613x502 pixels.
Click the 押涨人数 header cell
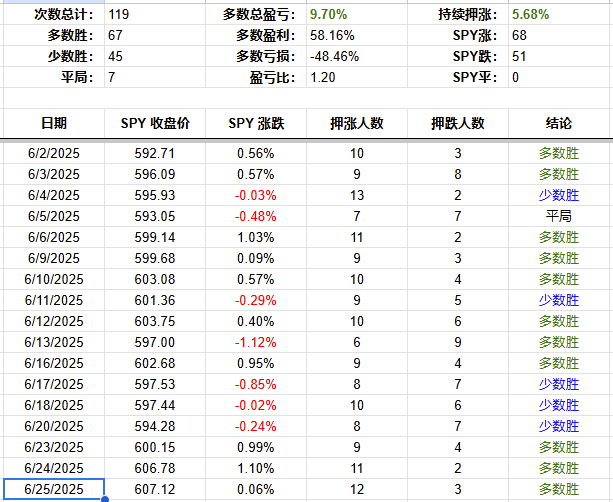click(357, 123)
